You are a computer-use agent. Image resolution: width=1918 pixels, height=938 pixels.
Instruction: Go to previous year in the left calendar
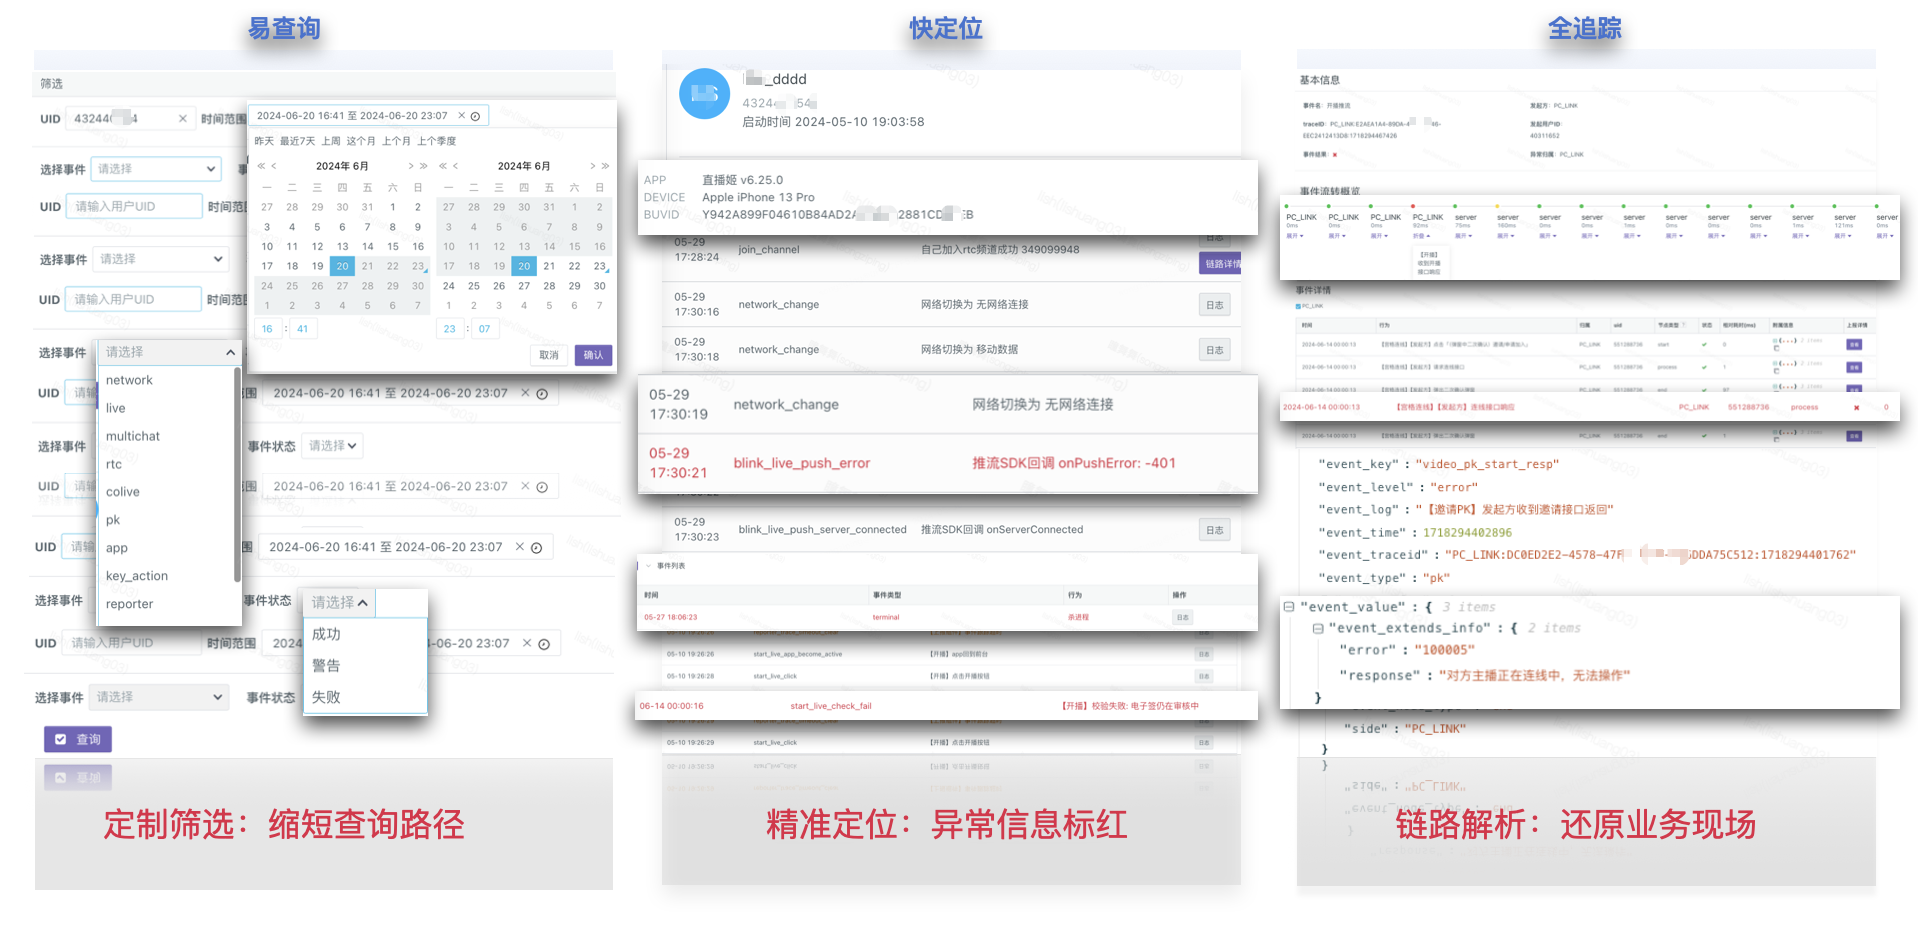click(x=261, y=166)
